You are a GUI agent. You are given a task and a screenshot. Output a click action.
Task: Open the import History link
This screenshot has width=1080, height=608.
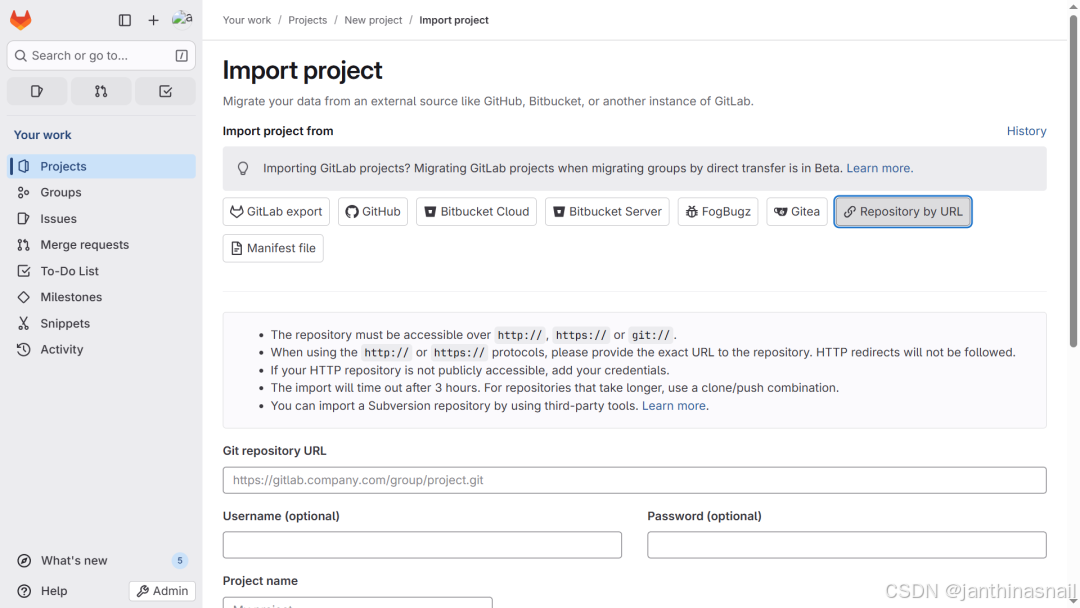1026,131
